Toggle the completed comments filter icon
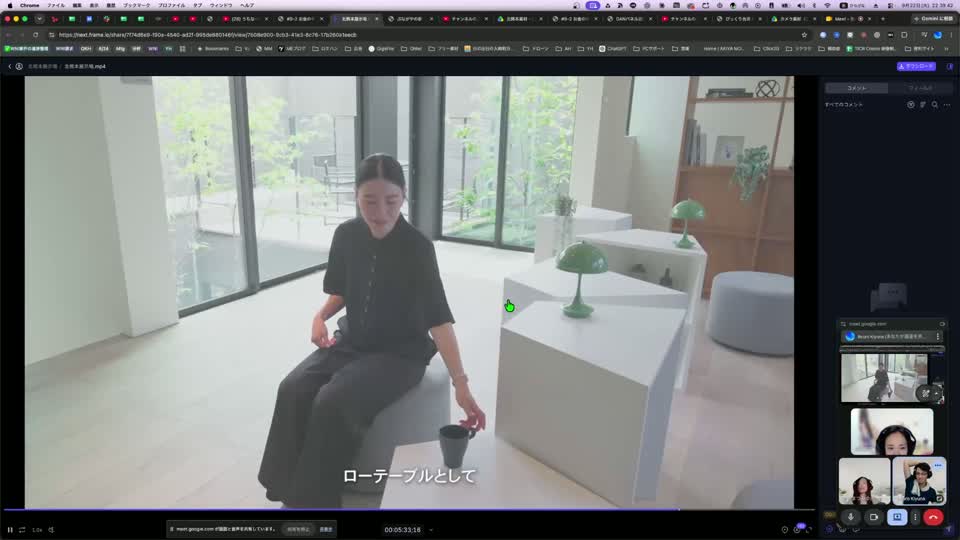 [x=910, y=105]
